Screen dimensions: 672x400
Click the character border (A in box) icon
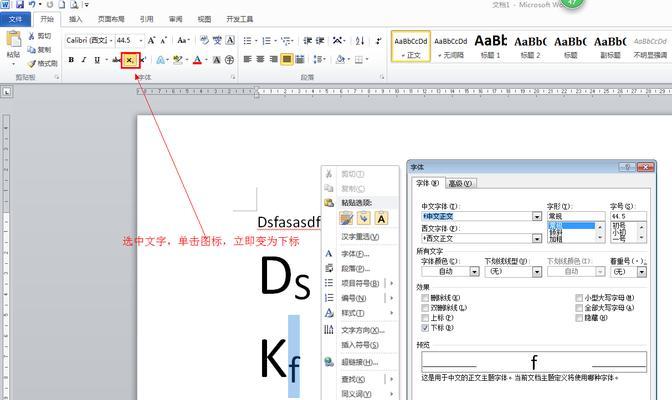[x=230, y=41]
